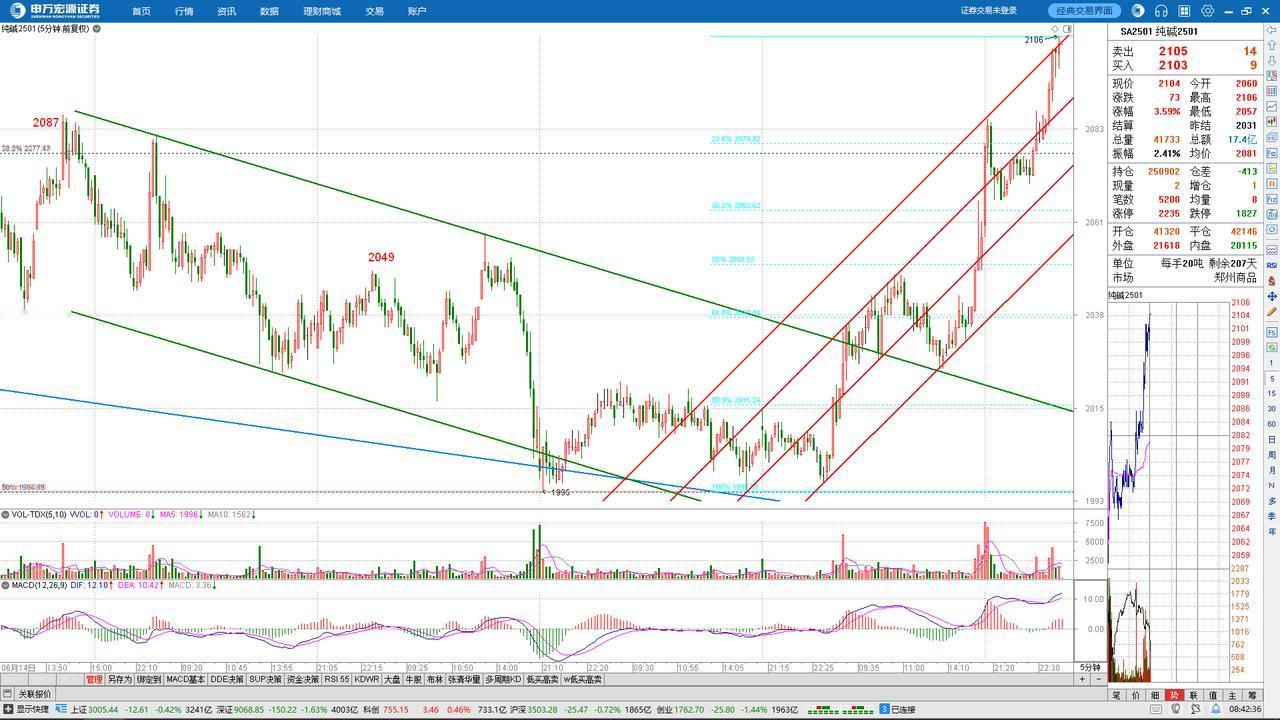Select the pencil drawing tool icon
This screenshot has height=720, width=1280.
point(1271,312)
